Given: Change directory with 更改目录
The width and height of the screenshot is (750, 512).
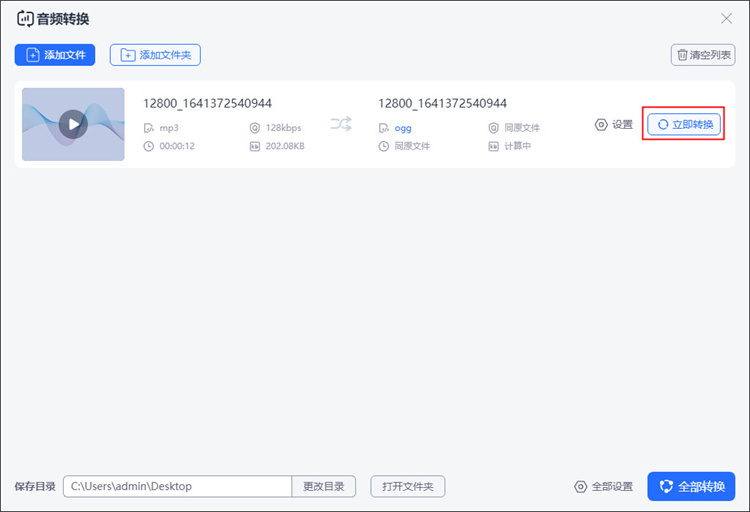Looking at the screenshot, I should 324,486.
